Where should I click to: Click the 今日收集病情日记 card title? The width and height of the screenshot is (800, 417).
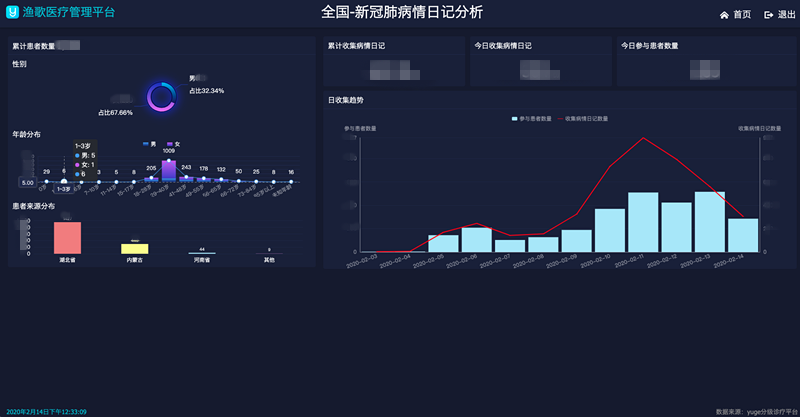click(503, 46)
